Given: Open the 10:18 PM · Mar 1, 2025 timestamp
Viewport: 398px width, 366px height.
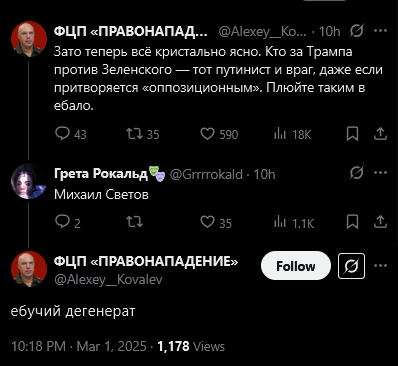Looking at the screenshot, I should (79, 346).
